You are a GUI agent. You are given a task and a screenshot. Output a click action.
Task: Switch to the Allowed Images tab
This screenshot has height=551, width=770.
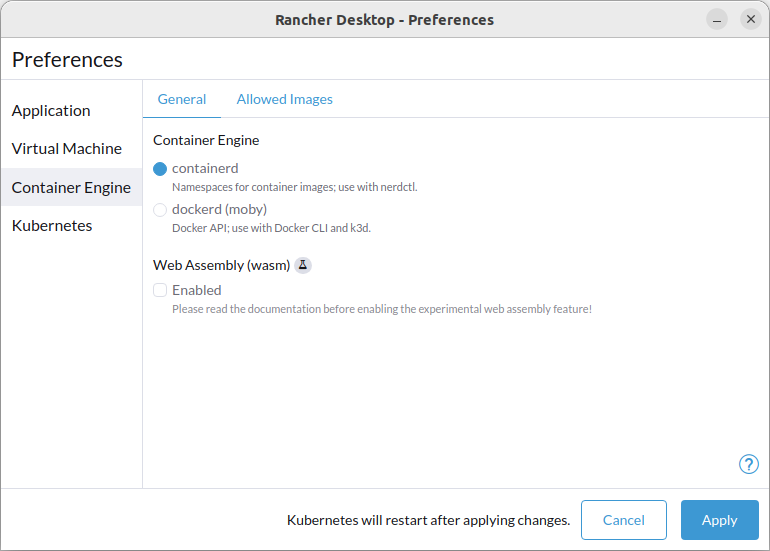pos(284,99)
